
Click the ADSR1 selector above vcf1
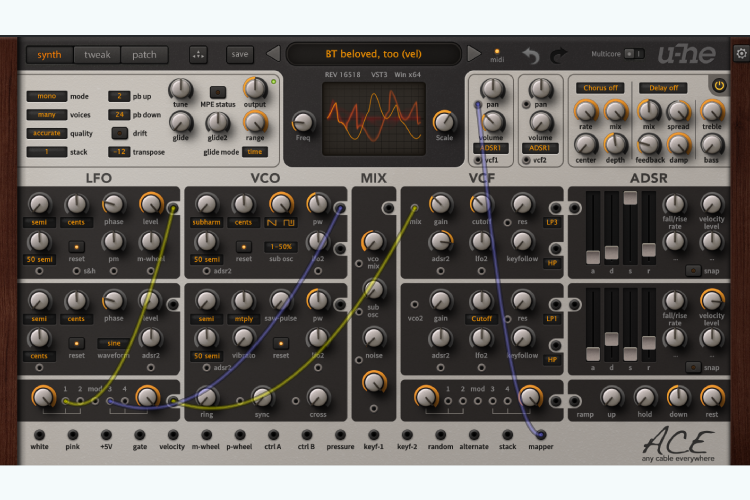(x=491, y=148)
